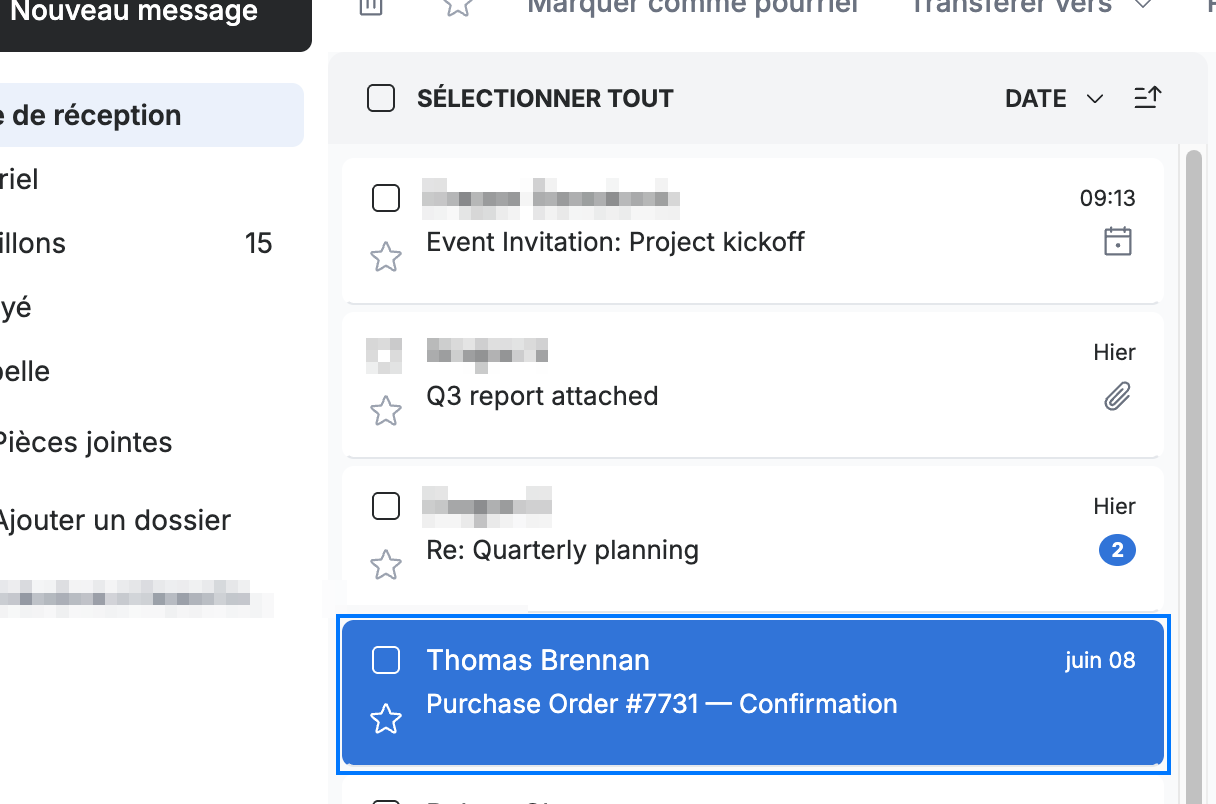The width and height of the screenshot is (1216, 804).
Task: Click the message list vertical scrollbar
Action: [x=1193, y=470]
